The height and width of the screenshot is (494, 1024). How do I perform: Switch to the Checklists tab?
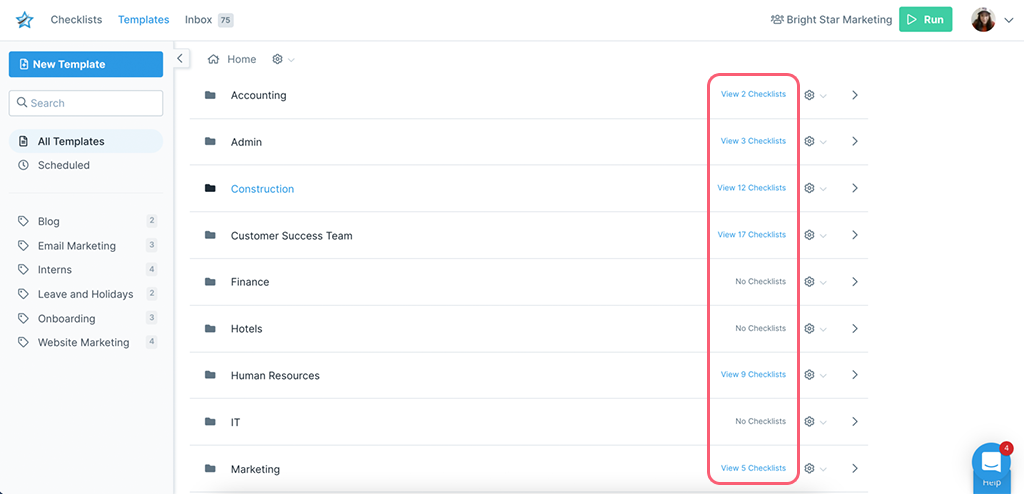click(76, 20)
